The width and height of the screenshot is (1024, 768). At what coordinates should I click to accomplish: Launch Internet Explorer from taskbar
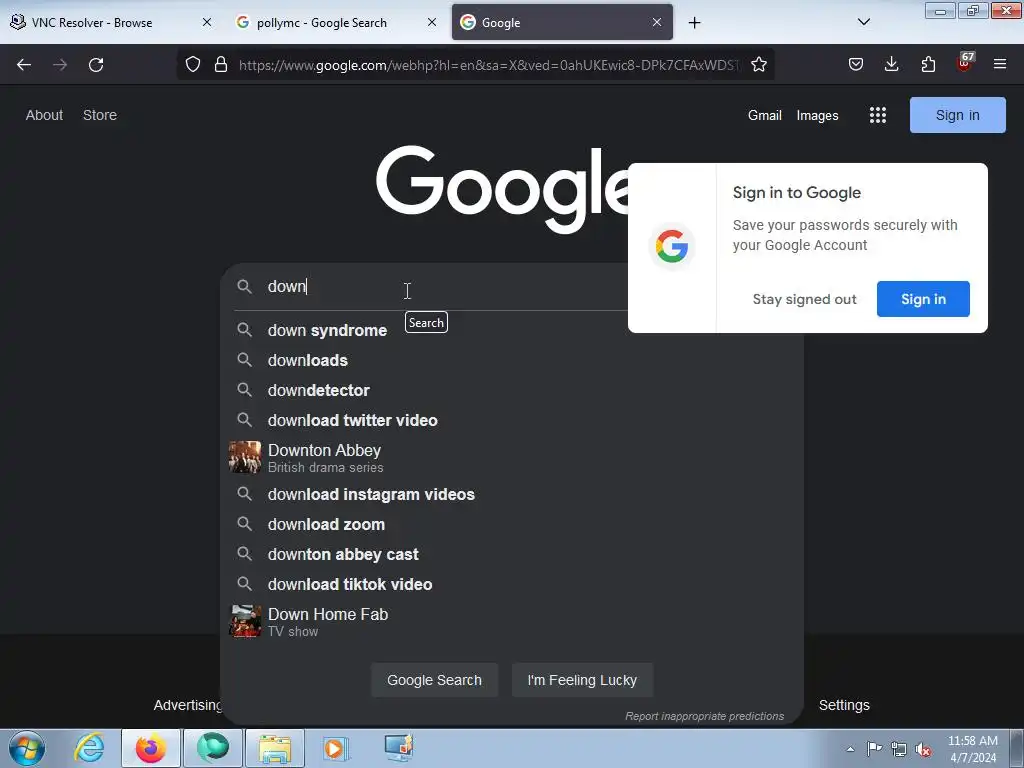[90, 748]
